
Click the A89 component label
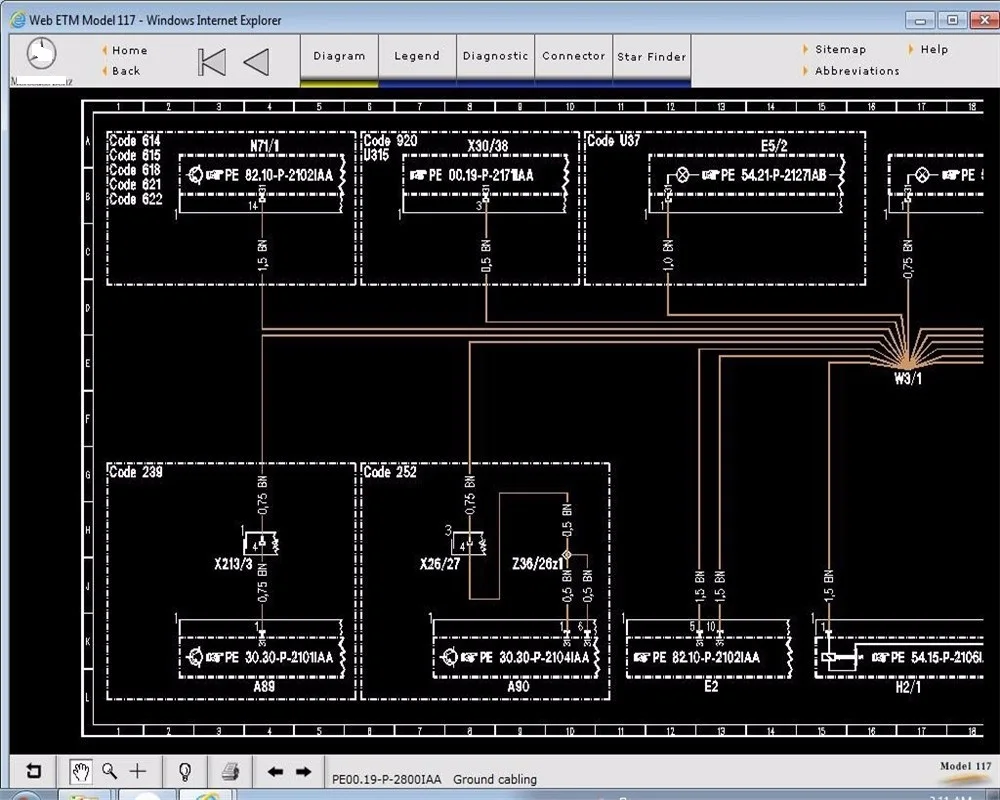tap(264, 686)
